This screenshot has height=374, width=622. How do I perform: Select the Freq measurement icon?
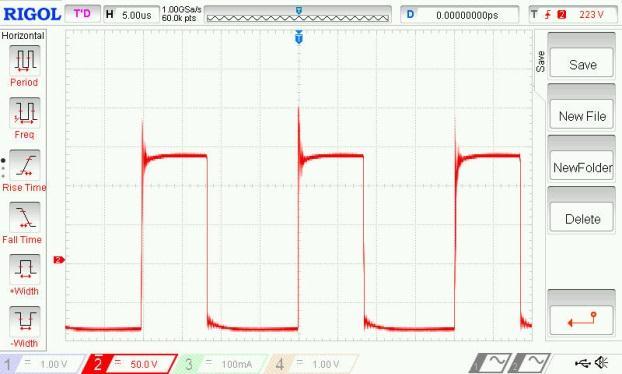pos(24,113)
